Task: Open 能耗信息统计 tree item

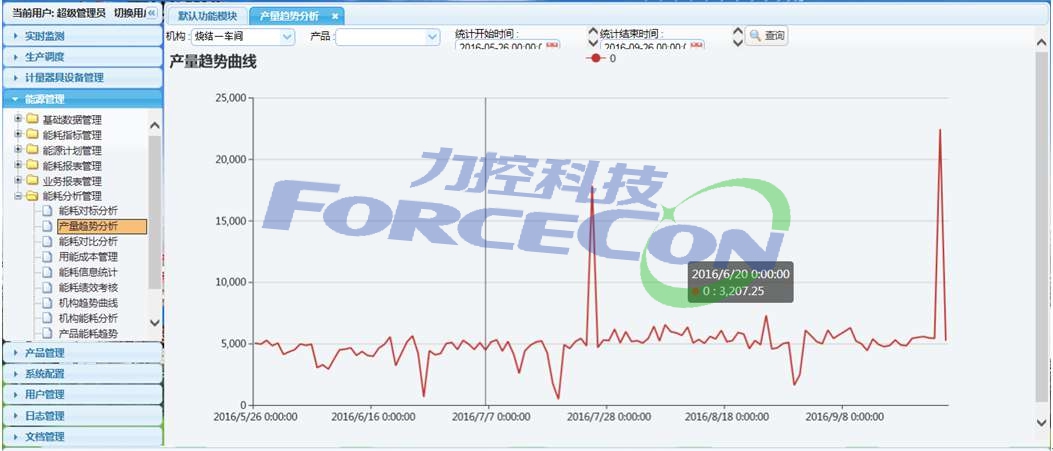Action: click(x=88, y=272)
